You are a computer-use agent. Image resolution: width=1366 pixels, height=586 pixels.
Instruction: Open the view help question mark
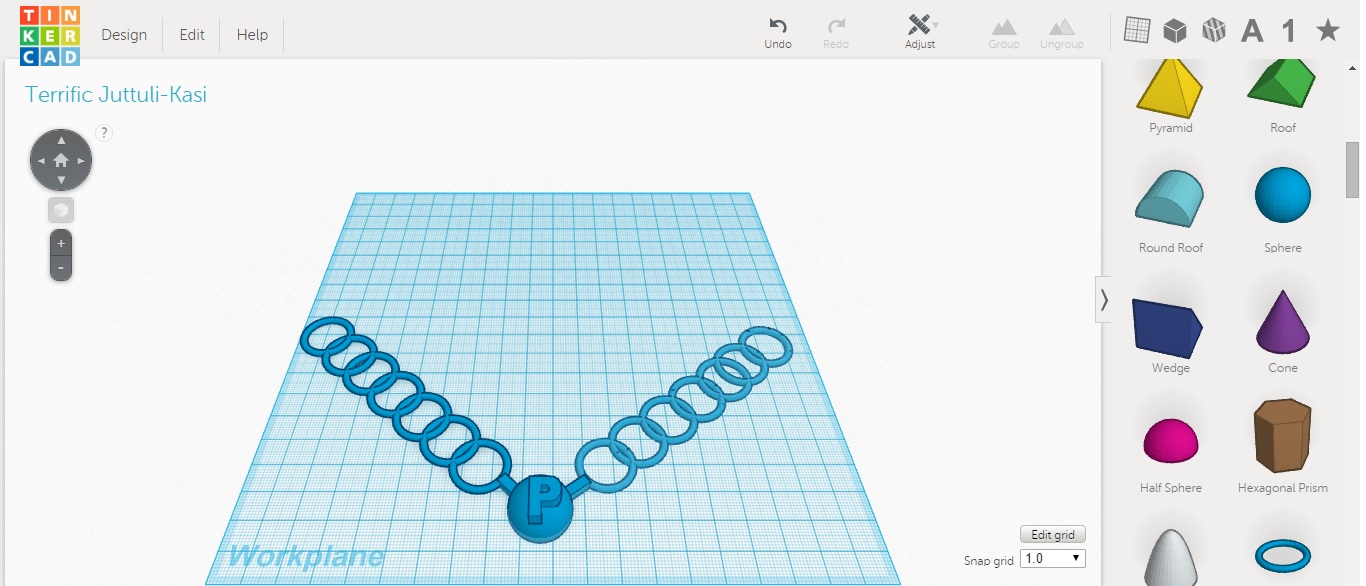click(x=104, y=132)
